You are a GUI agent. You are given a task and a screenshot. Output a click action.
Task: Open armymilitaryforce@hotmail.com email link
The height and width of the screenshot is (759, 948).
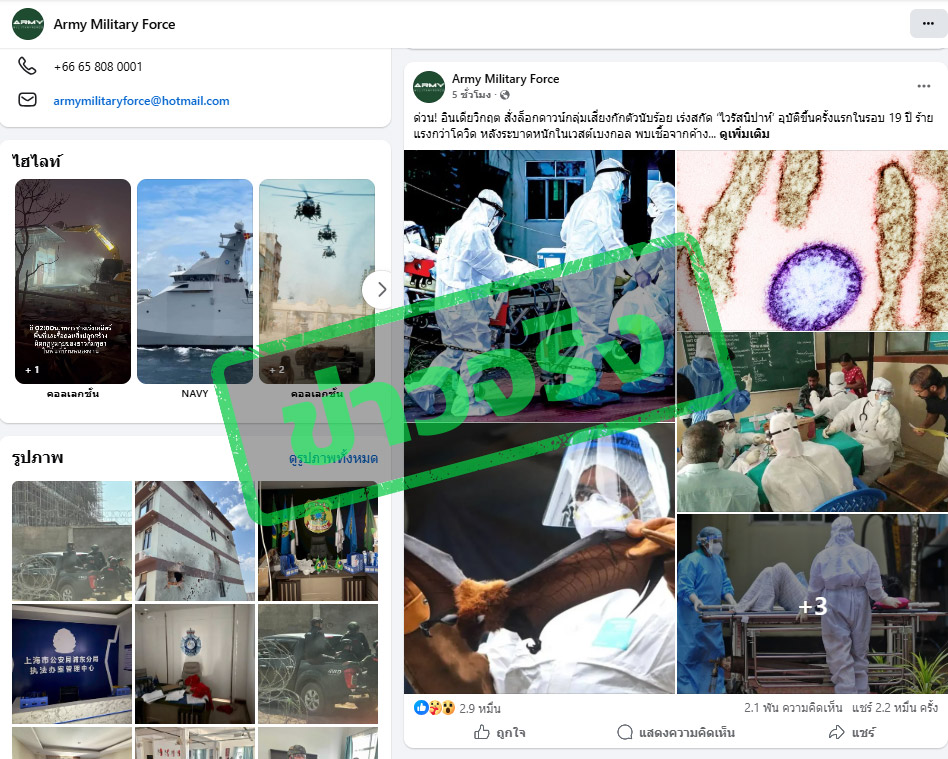141,101
